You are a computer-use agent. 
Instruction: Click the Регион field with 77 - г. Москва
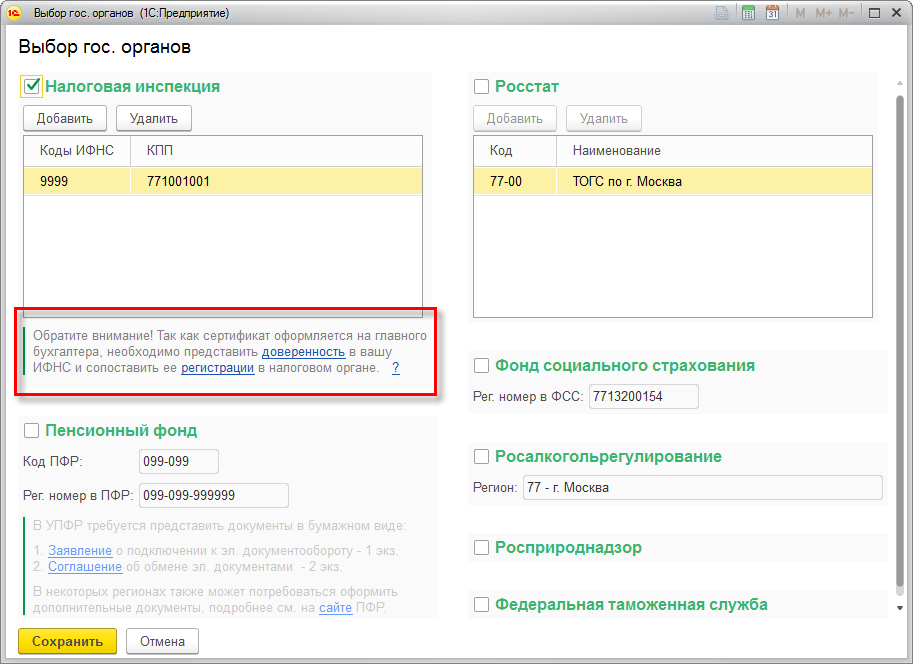point(702,488)
